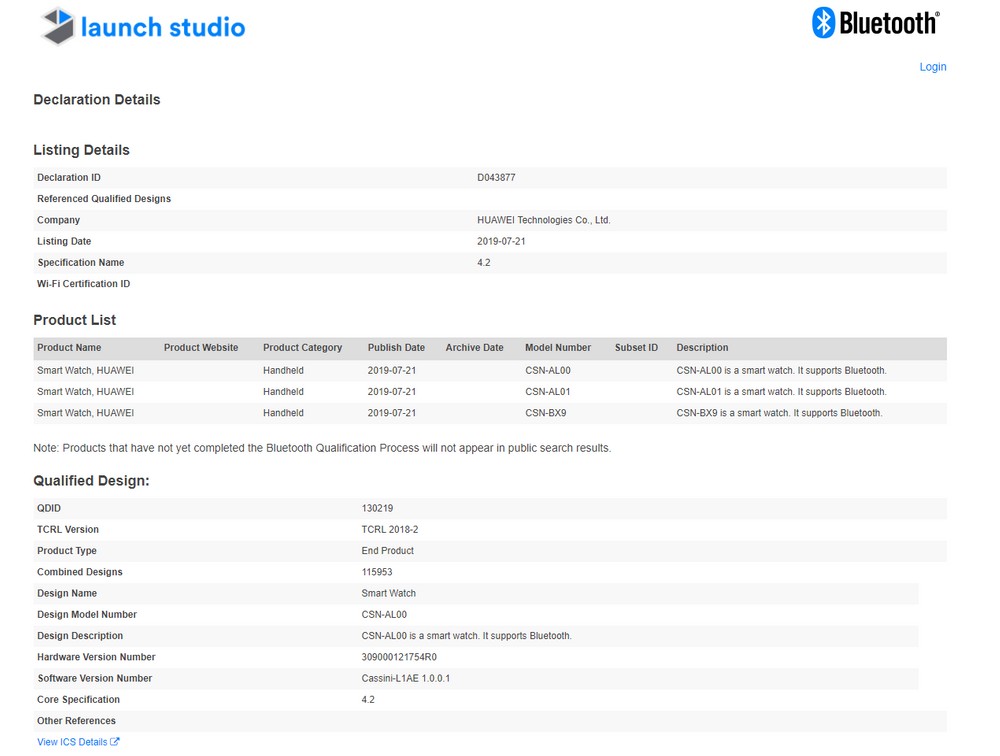Click the CSN-BX9 description cell
Image resolution: width=1000 pixels, height=756 pixels.
[x=779, y=413]
